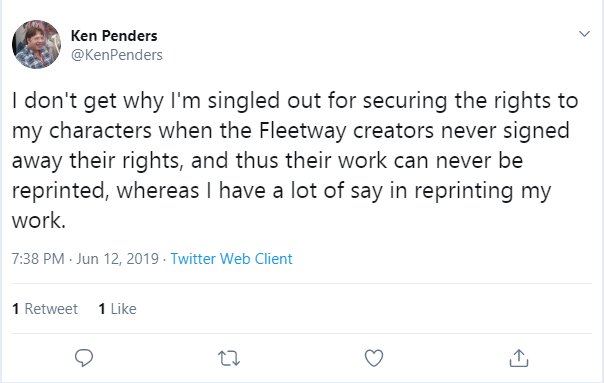The height and width of the screenshot is (383, 604).
Task: Click the Like count number
Action: 102,309
